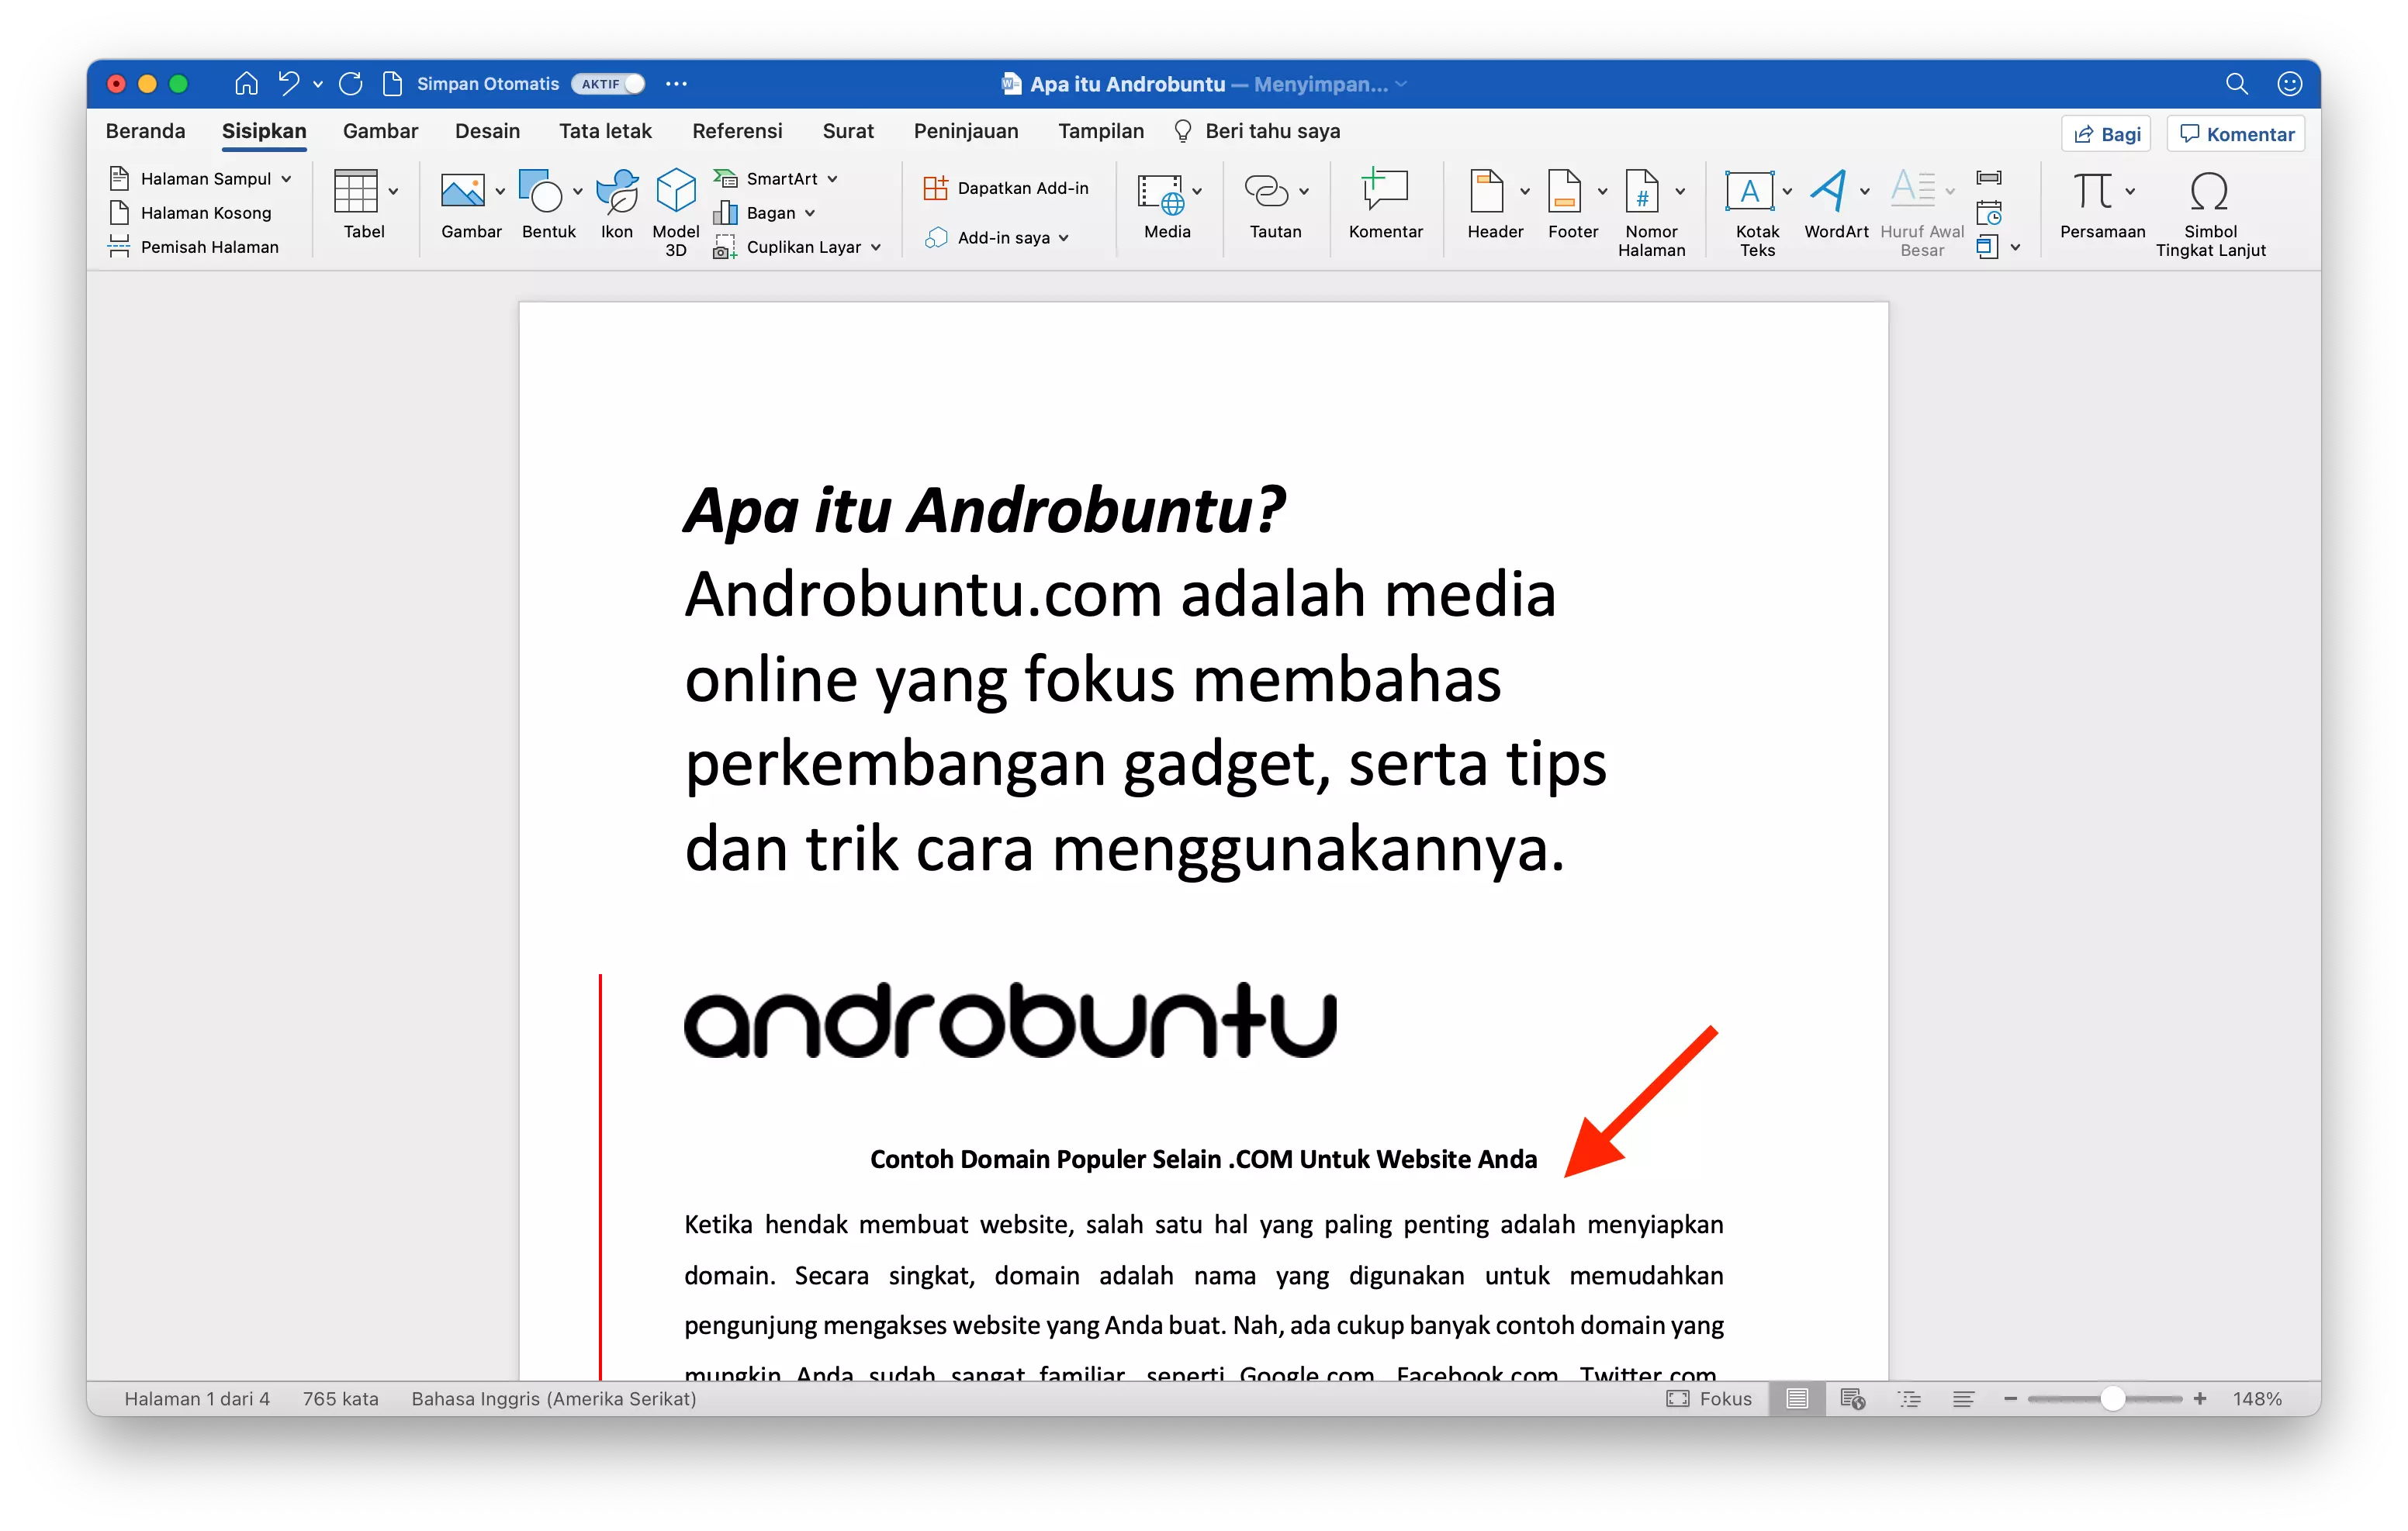Open the Tampilan ribbon tab
The width and height of the screenshot is (2408, 1531).
(x=1100, y=131)
